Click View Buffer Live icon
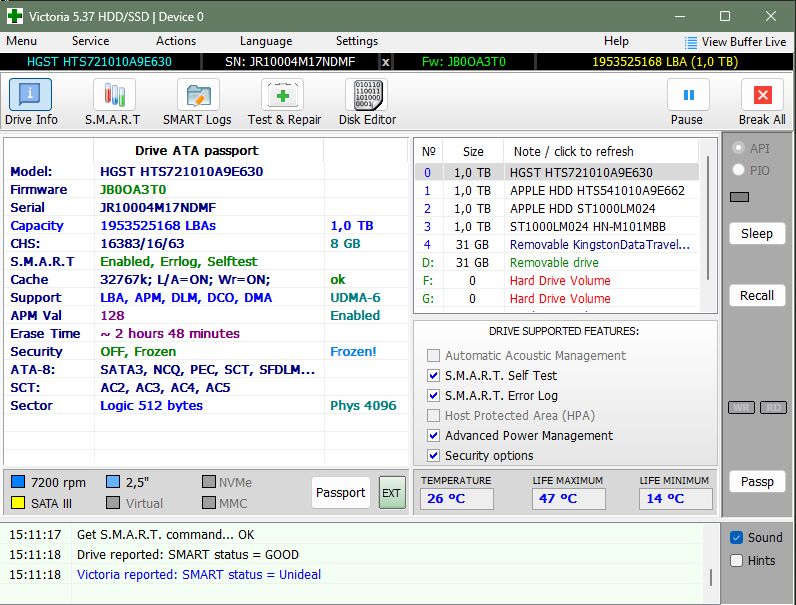This screenshot has height=605, width=796. pyautogui.click(x=690, y=42)
